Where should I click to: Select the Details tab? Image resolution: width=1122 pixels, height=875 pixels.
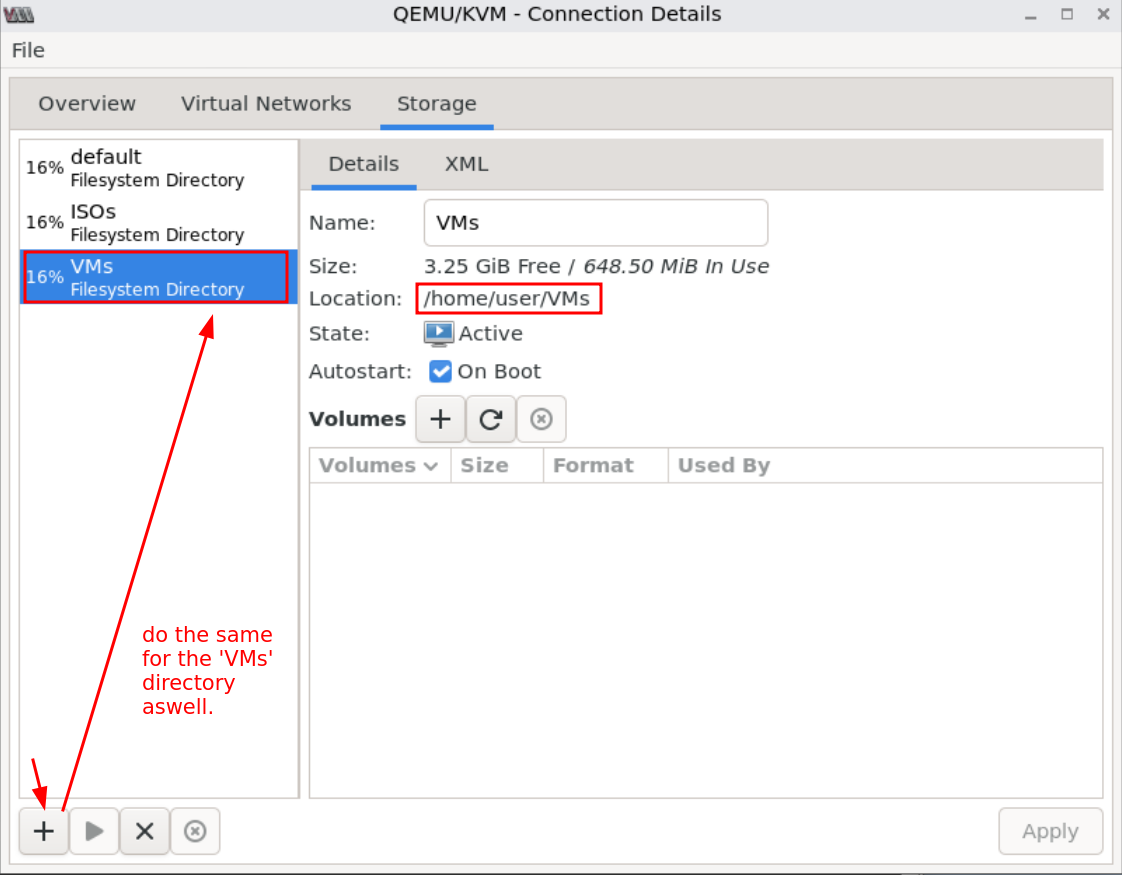(364, 164)
